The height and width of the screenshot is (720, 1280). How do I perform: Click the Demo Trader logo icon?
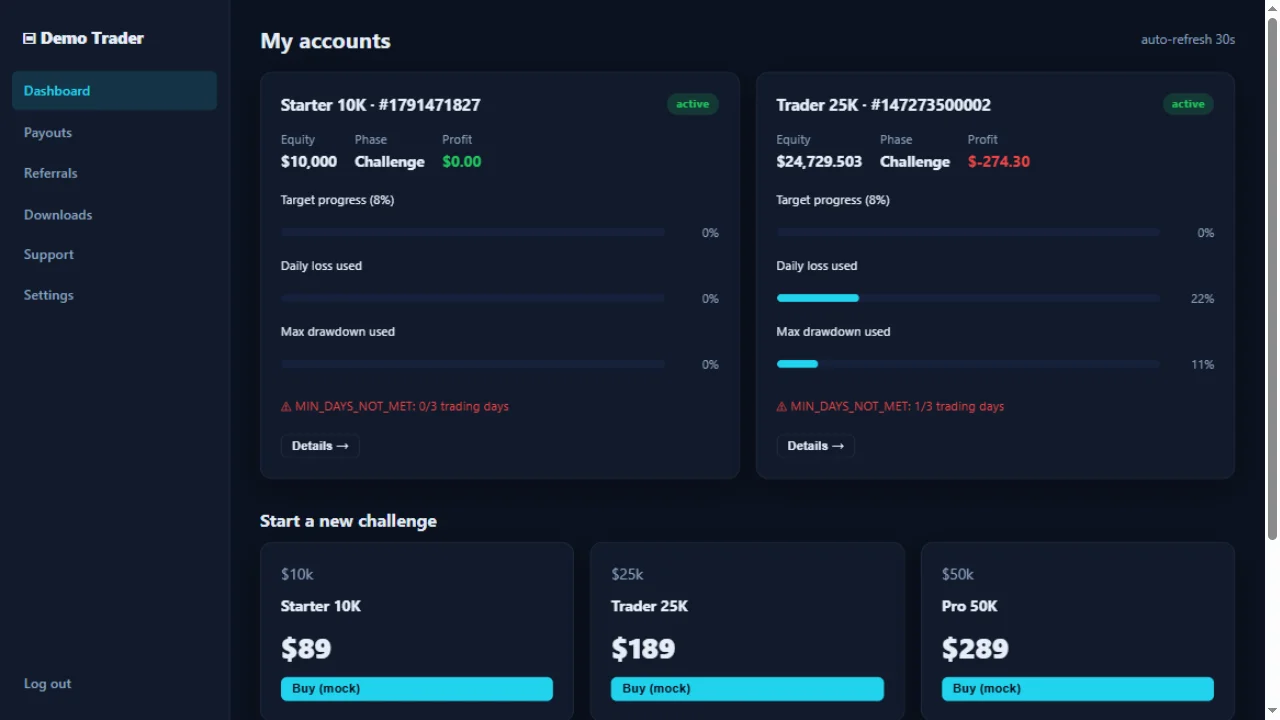(30, 39)
